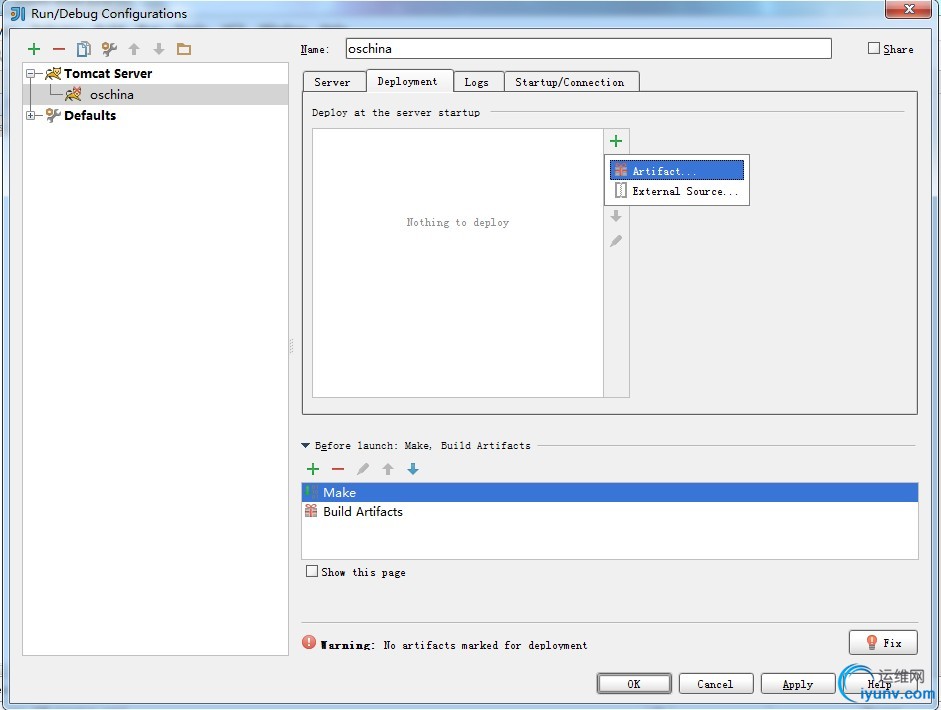This screenshot has height=710, width=941.
Task: Switch to the Server tab
Action: coord(332,82)
